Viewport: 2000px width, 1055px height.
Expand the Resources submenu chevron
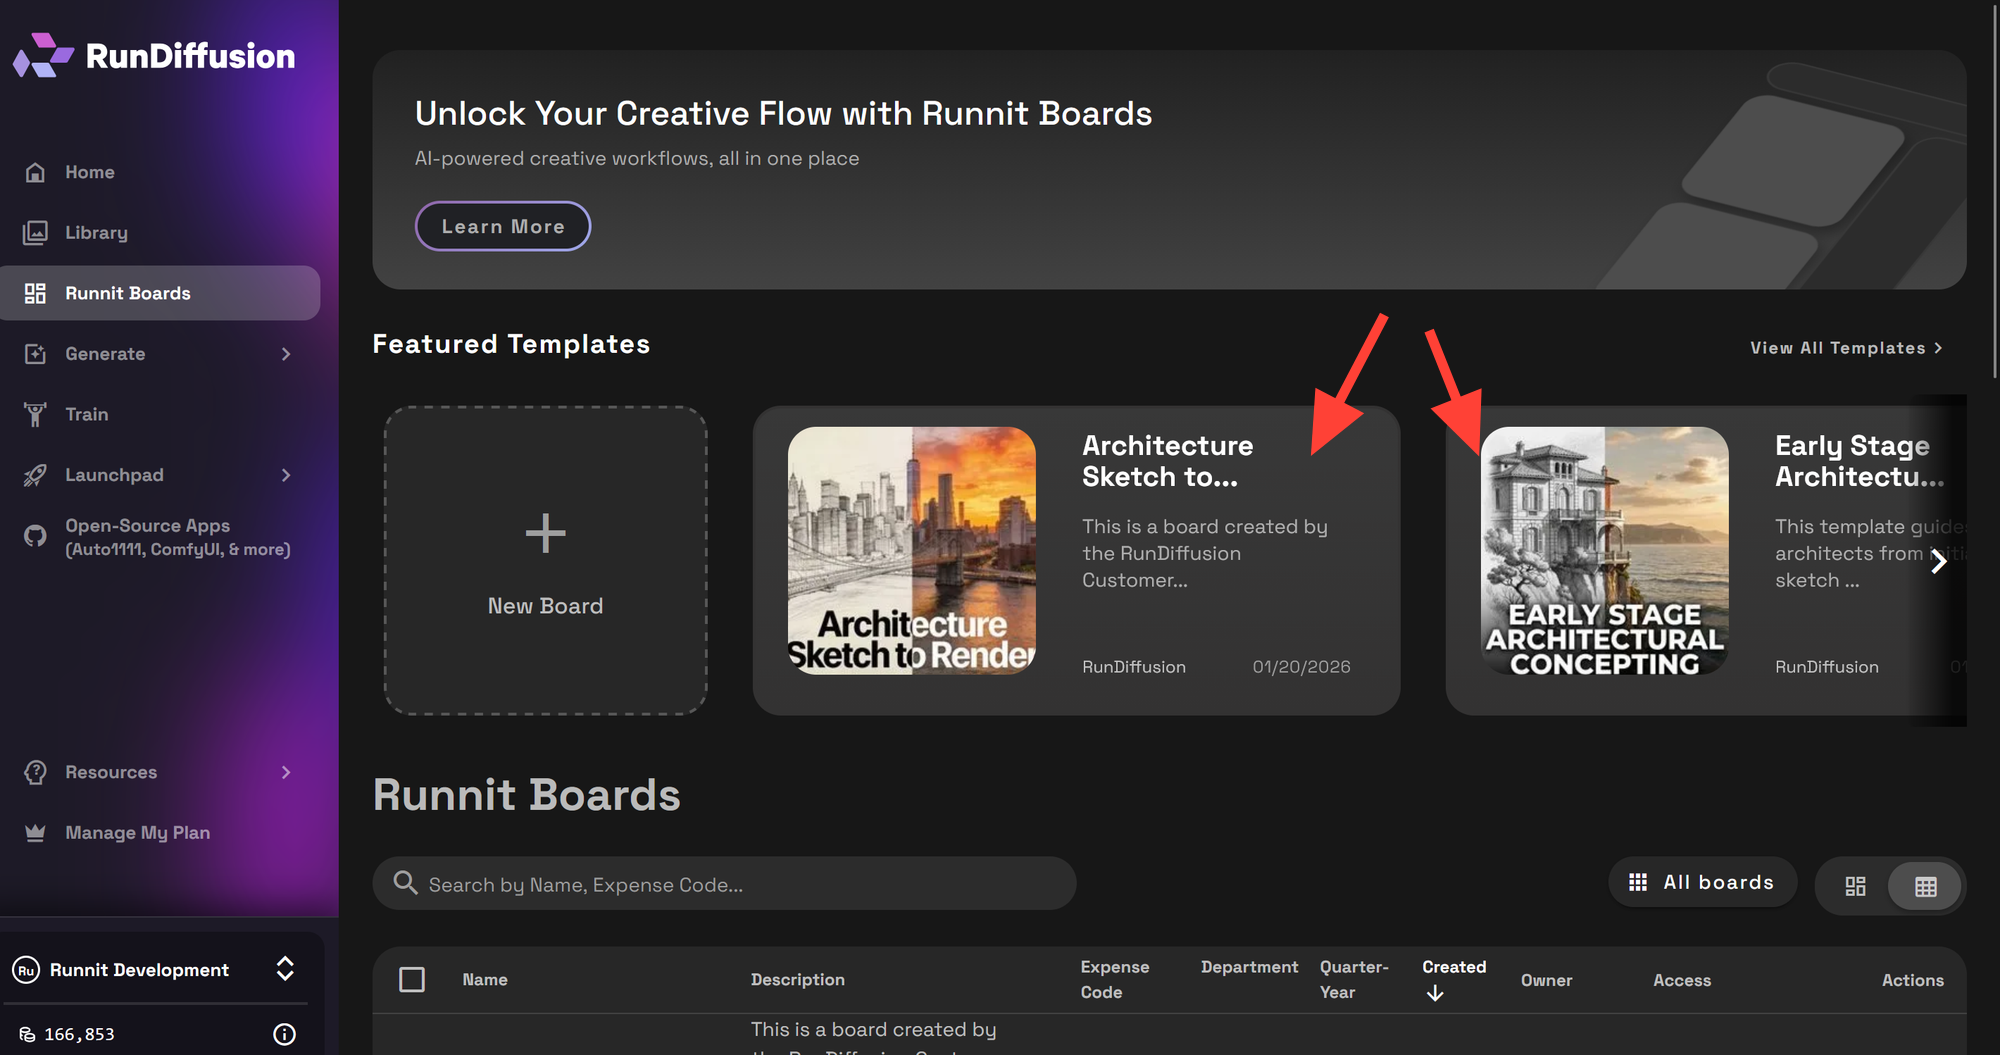point(286,772)
